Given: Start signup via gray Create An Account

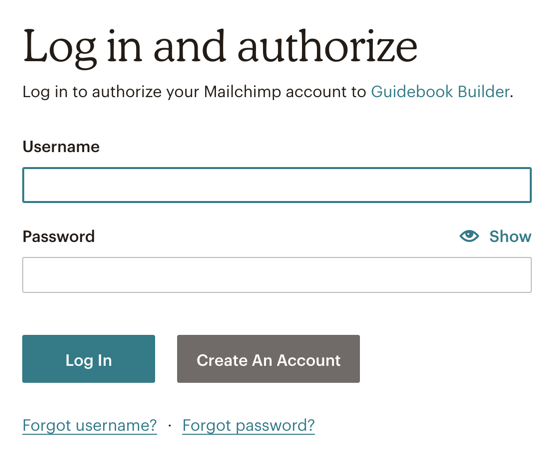Looking at the screenshot, I should (x=268, y=359).
